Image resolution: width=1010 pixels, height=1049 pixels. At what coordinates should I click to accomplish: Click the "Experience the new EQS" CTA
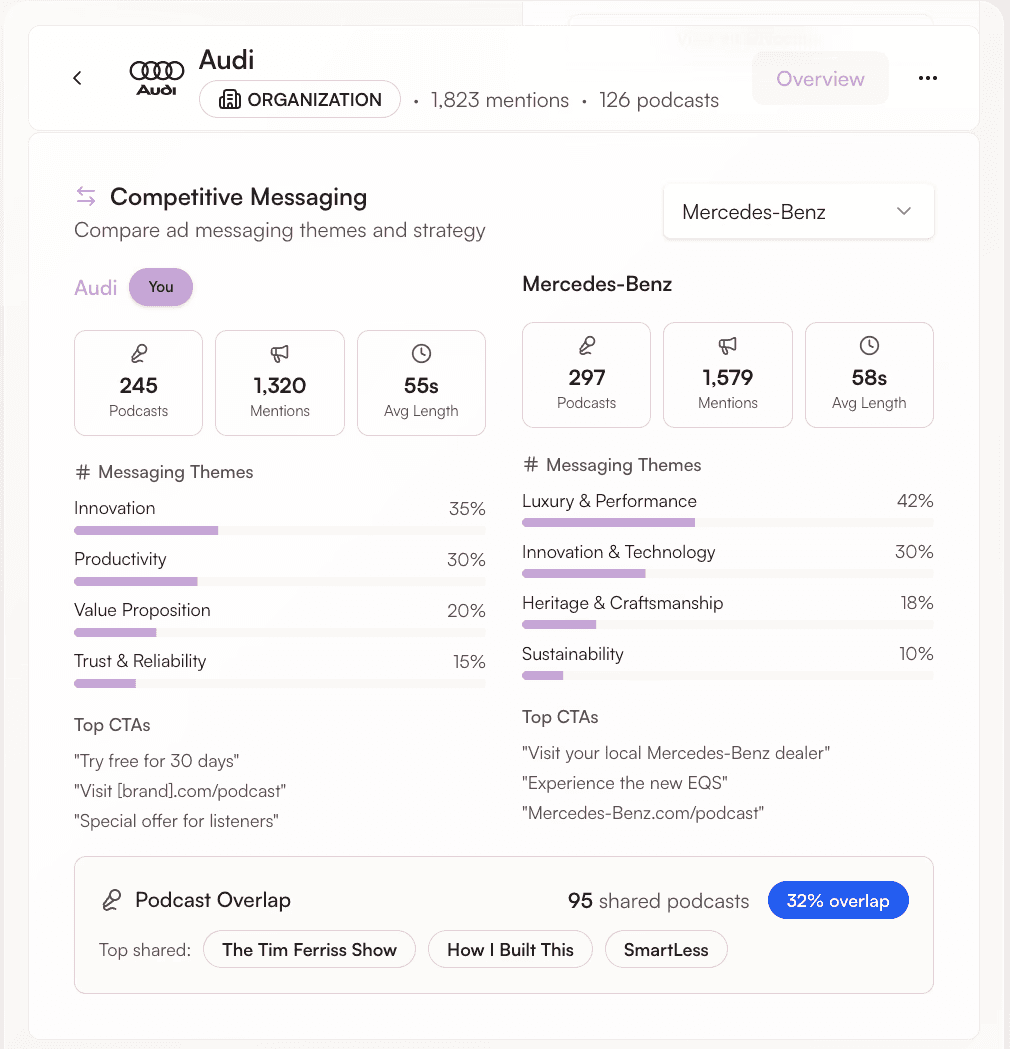(x=625, y=783)
